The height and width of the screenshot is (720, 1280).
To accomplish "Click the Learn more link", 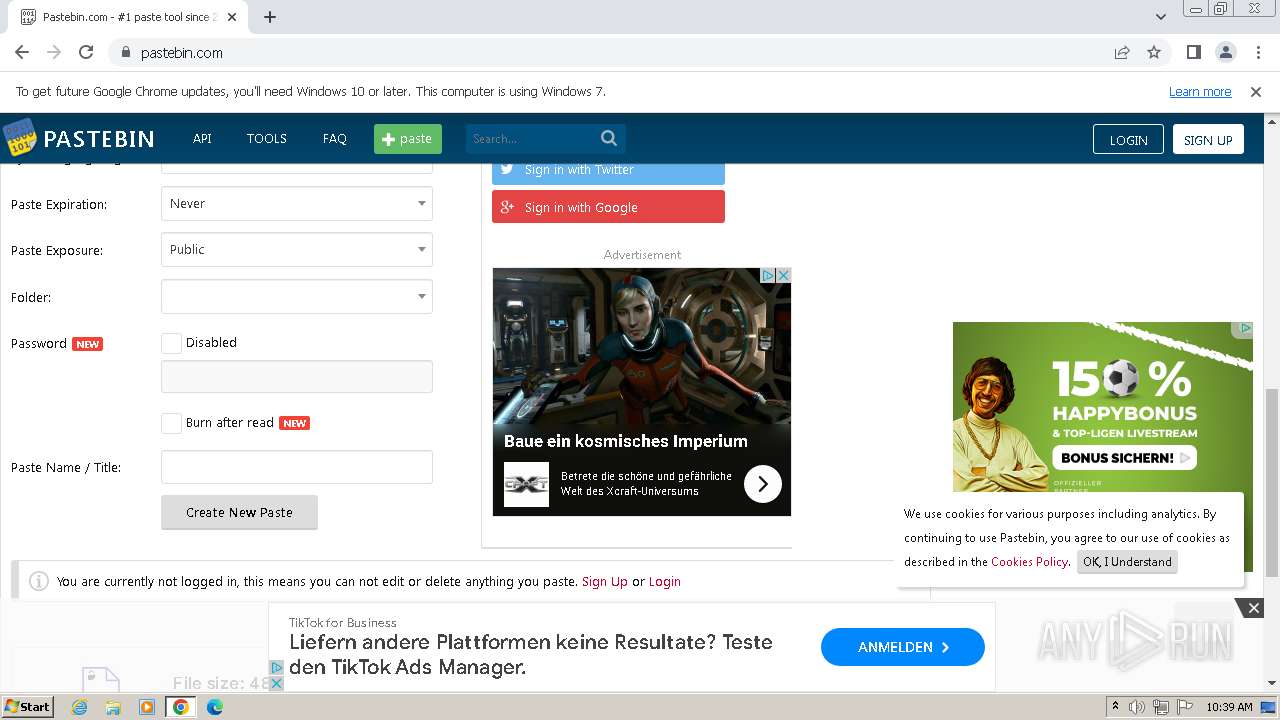I will pos(1200,91).
